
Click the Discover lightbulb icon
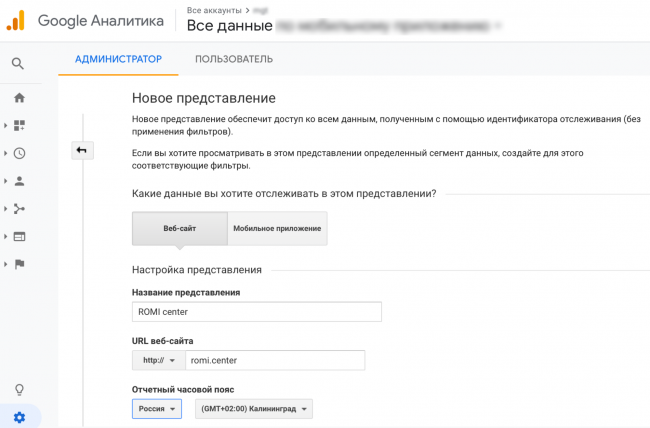click(19, 389)
